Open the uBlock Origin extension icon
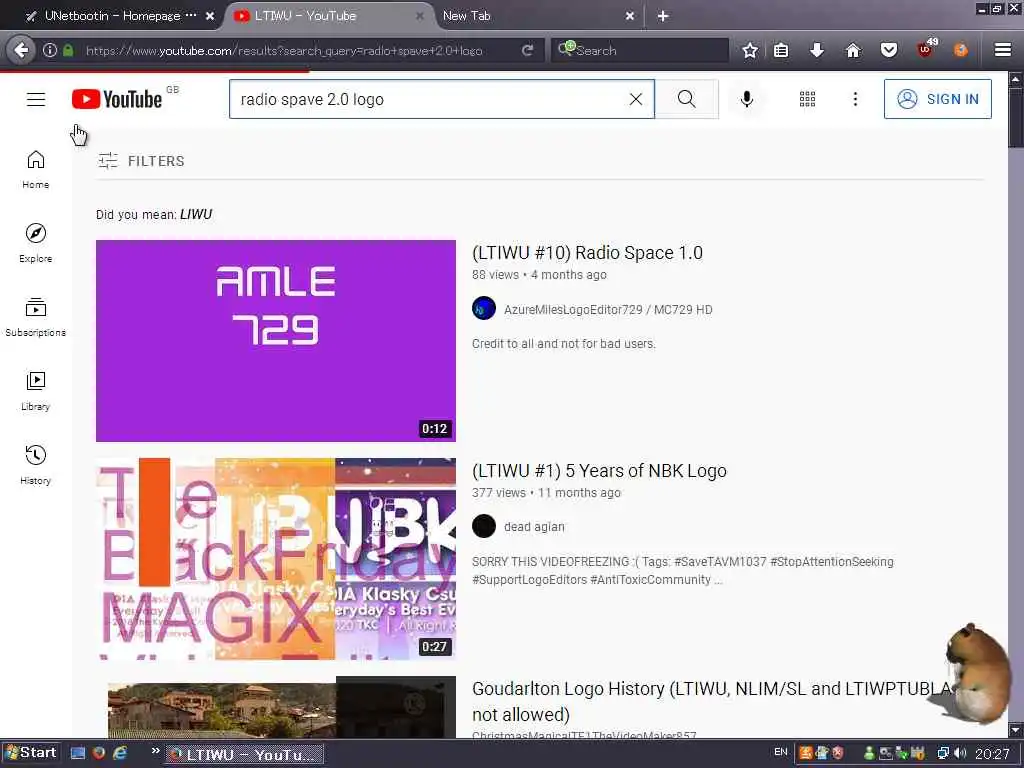 (x=926, y=49)
